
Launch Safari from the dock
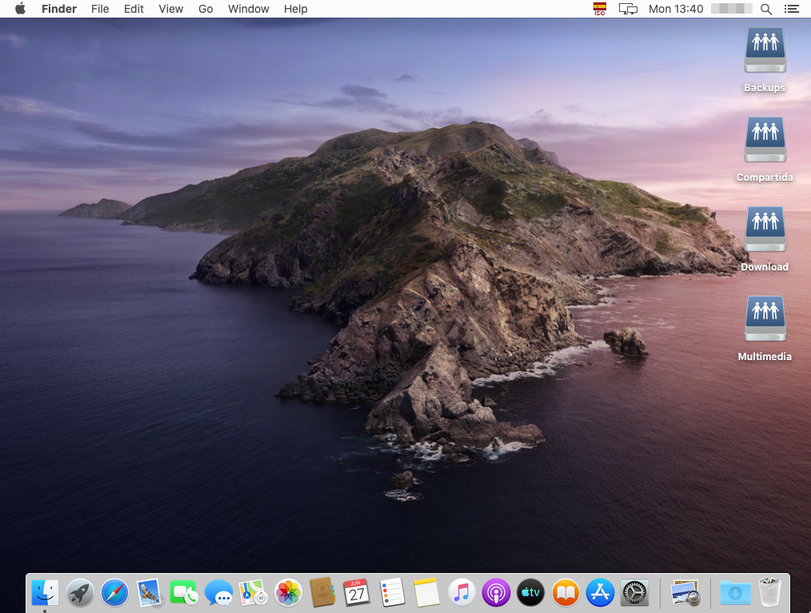coord(115,593)
